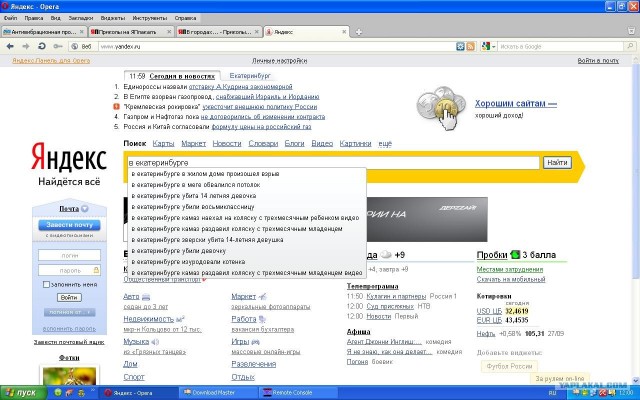The height and width of the screenshot is (400, 640).
Task: Close the Приколы на ЯПлакалъ tab
Action: (x=169, y=32)
